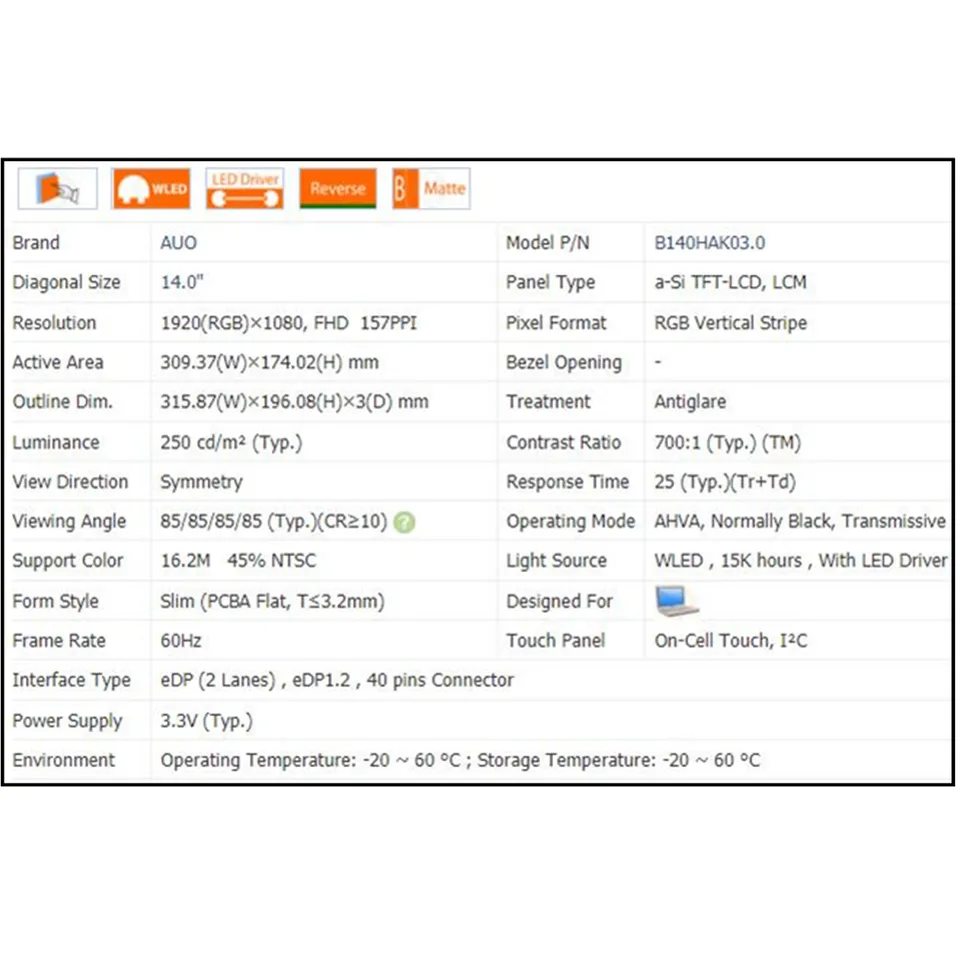Click the Diagonal Size label

[x=66, y=282]
